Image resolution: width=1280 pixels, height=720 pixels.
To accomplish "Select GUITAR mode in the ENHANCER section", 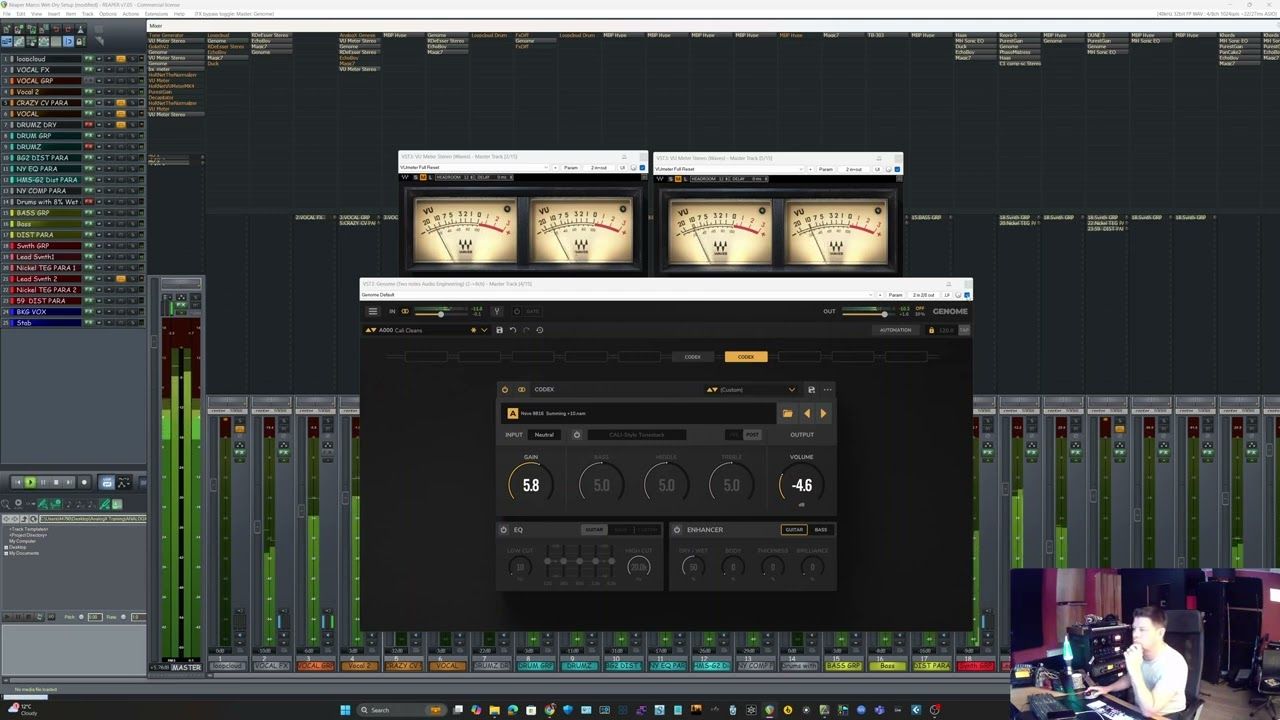I will point(794,530).
